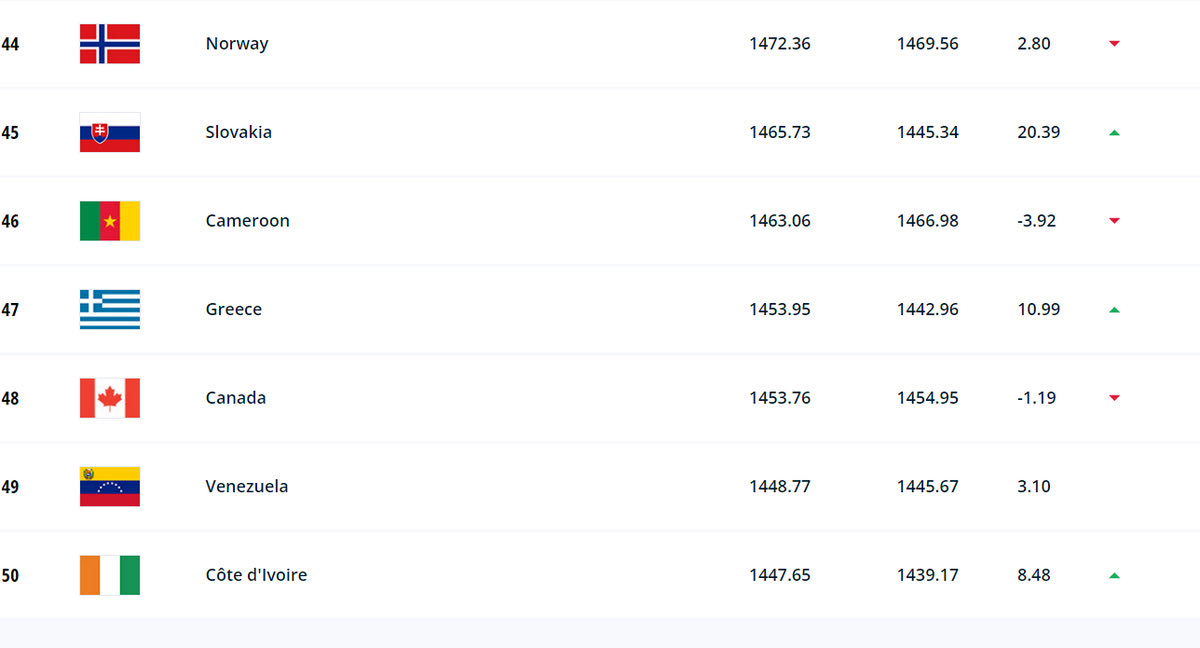Click the Cameroon flag icon

110,221
